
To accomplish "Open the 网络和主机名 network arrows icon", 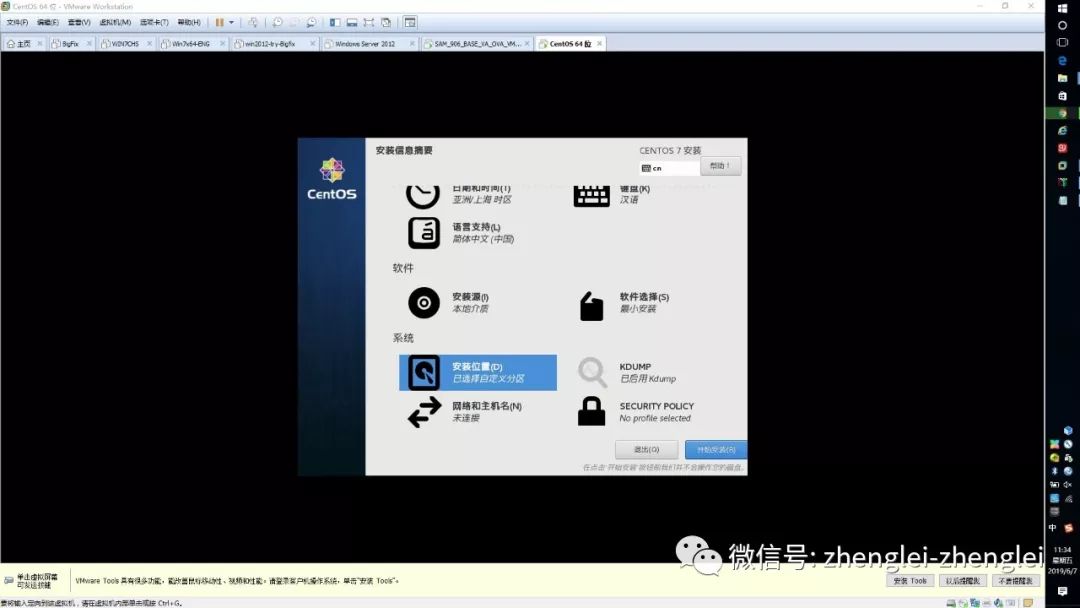I will click(x=424, y=412).
